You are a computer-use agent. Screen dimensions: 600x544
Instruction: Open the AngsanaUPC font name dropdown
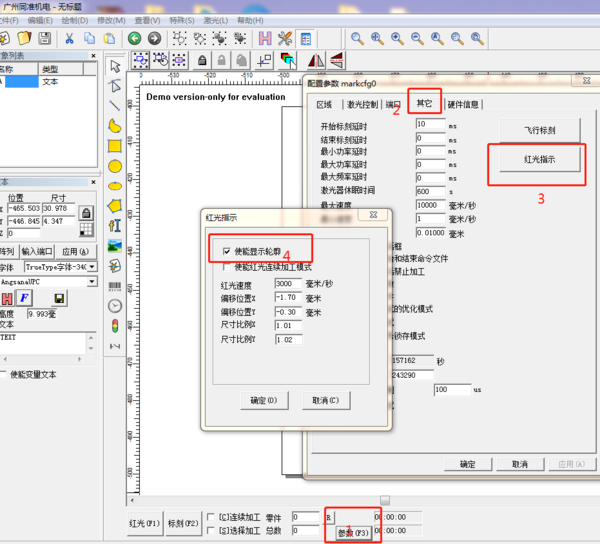93,282
